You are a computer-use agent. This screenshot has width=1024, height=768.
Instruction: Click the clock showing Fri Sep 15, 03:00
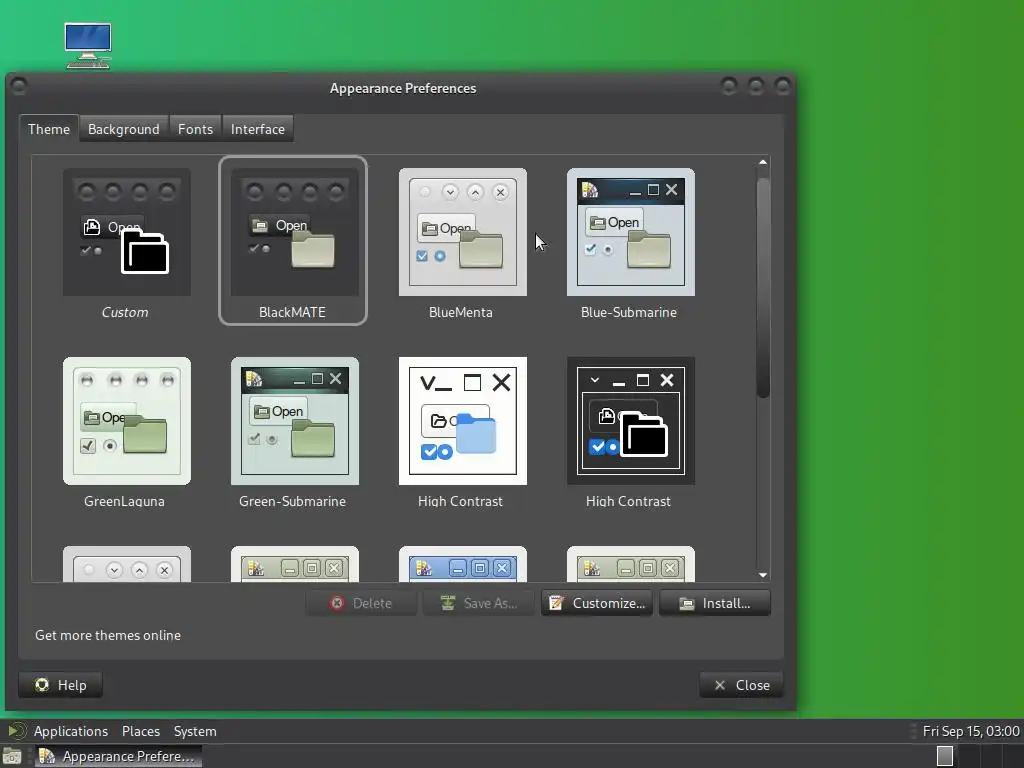click(970, 731)
